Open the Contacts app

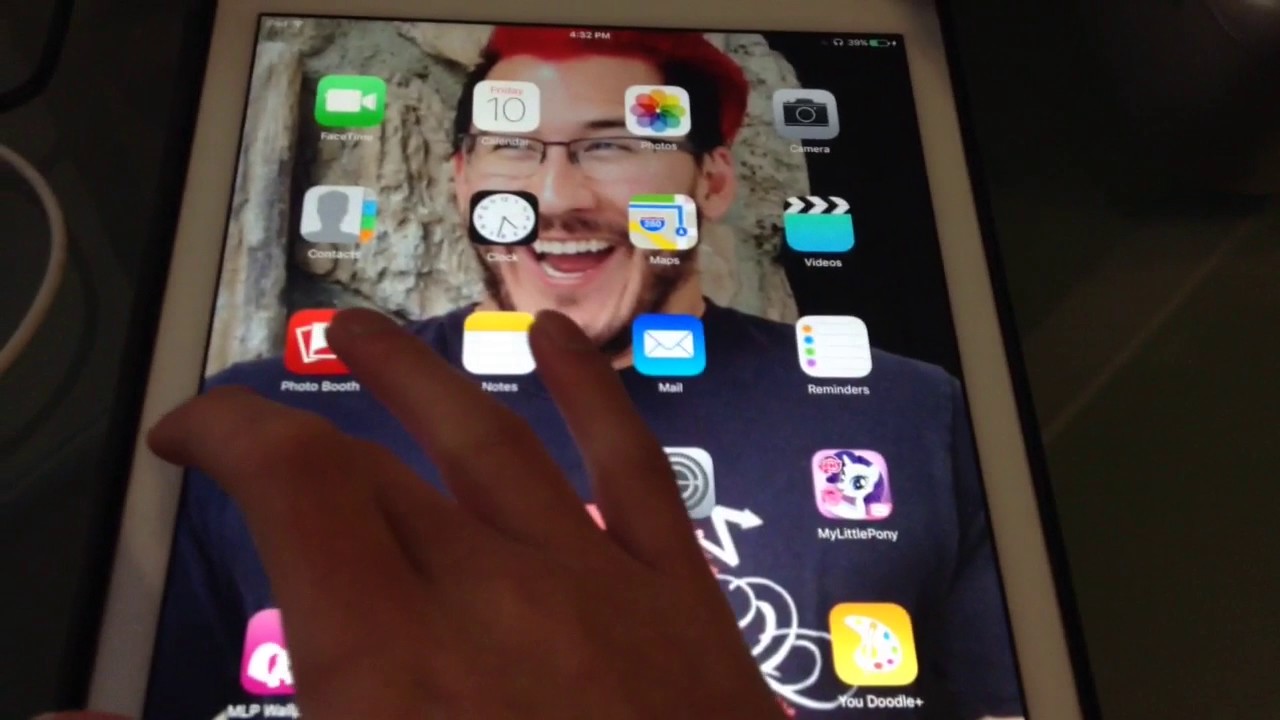[339, 215]
